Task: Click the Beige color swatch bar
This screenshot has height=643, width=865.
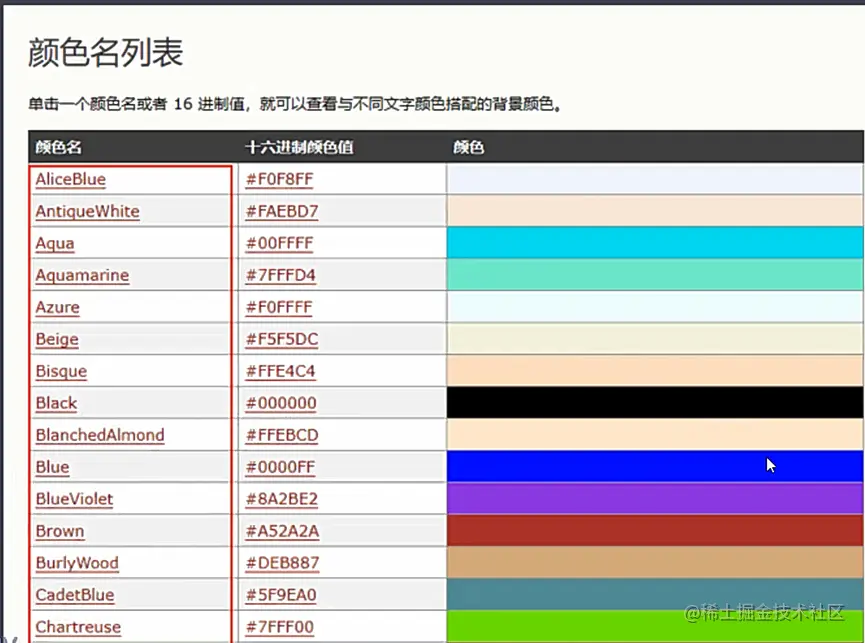Action: pyautogui.click(x=655, y=339)
